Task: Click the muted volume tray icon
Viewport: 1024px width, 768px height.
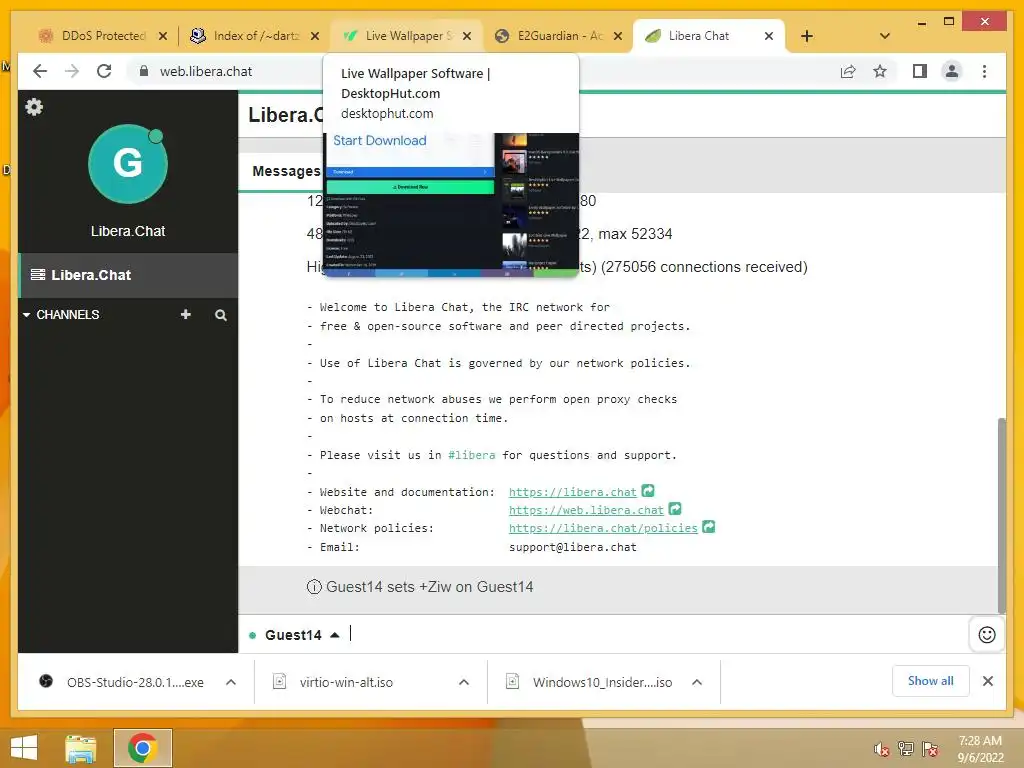Action: point(881,749)
